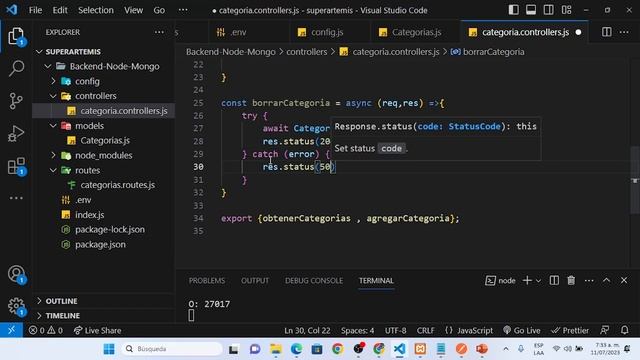Open terminal panel more actions
The height and width of the screenshot is (360, 640).
click(x=589, y=280)
